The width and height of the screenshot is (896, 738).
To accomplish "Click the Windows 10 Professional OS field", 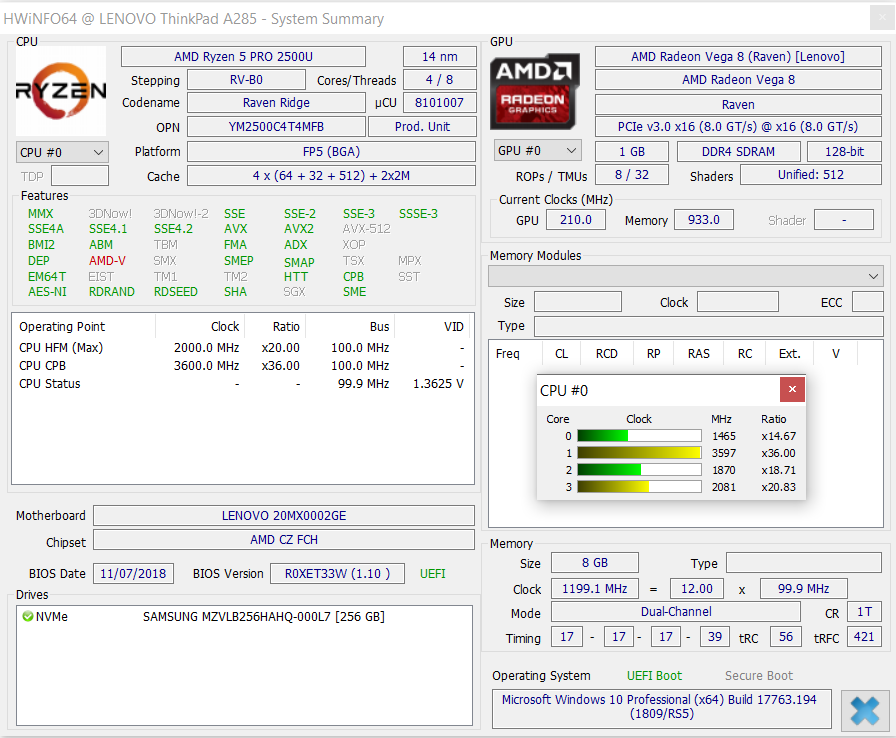I will click(661, 707).
